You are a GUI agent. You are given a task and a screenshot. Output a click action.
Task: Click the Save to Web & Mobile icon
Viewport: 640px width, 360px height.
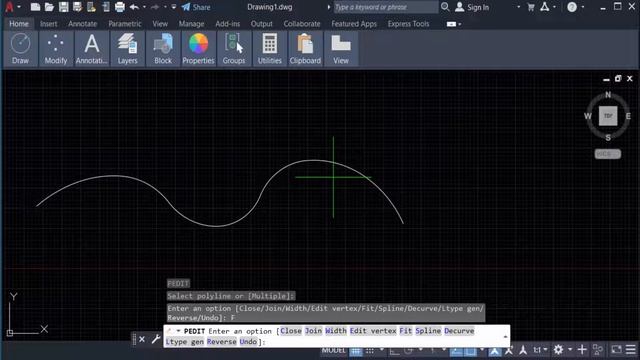106,7
